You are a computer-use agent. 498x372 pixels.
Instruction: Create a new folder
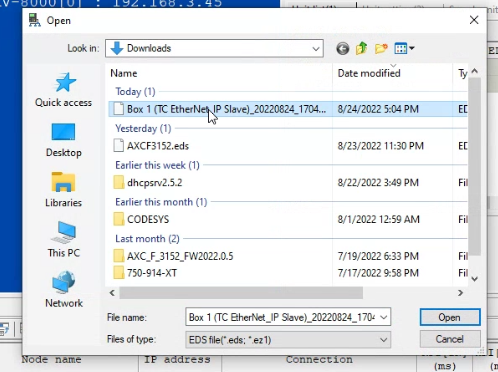381,49
